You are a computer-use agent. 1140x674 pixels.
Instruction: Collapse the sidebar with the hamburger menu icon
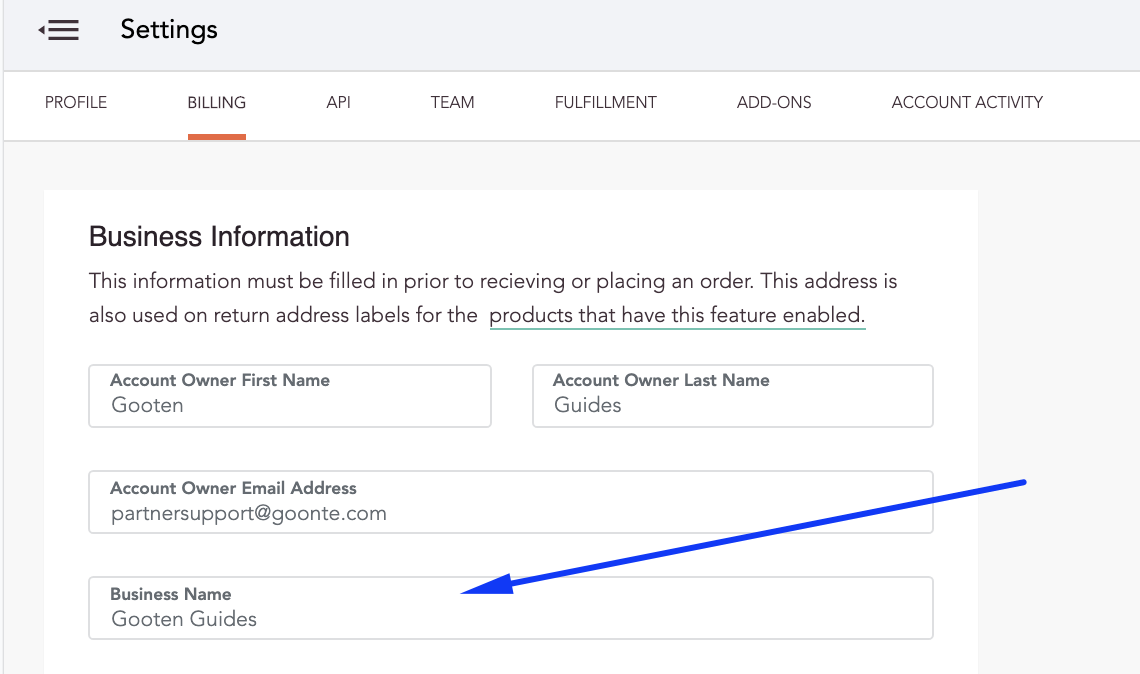click(x=59, y=31)
